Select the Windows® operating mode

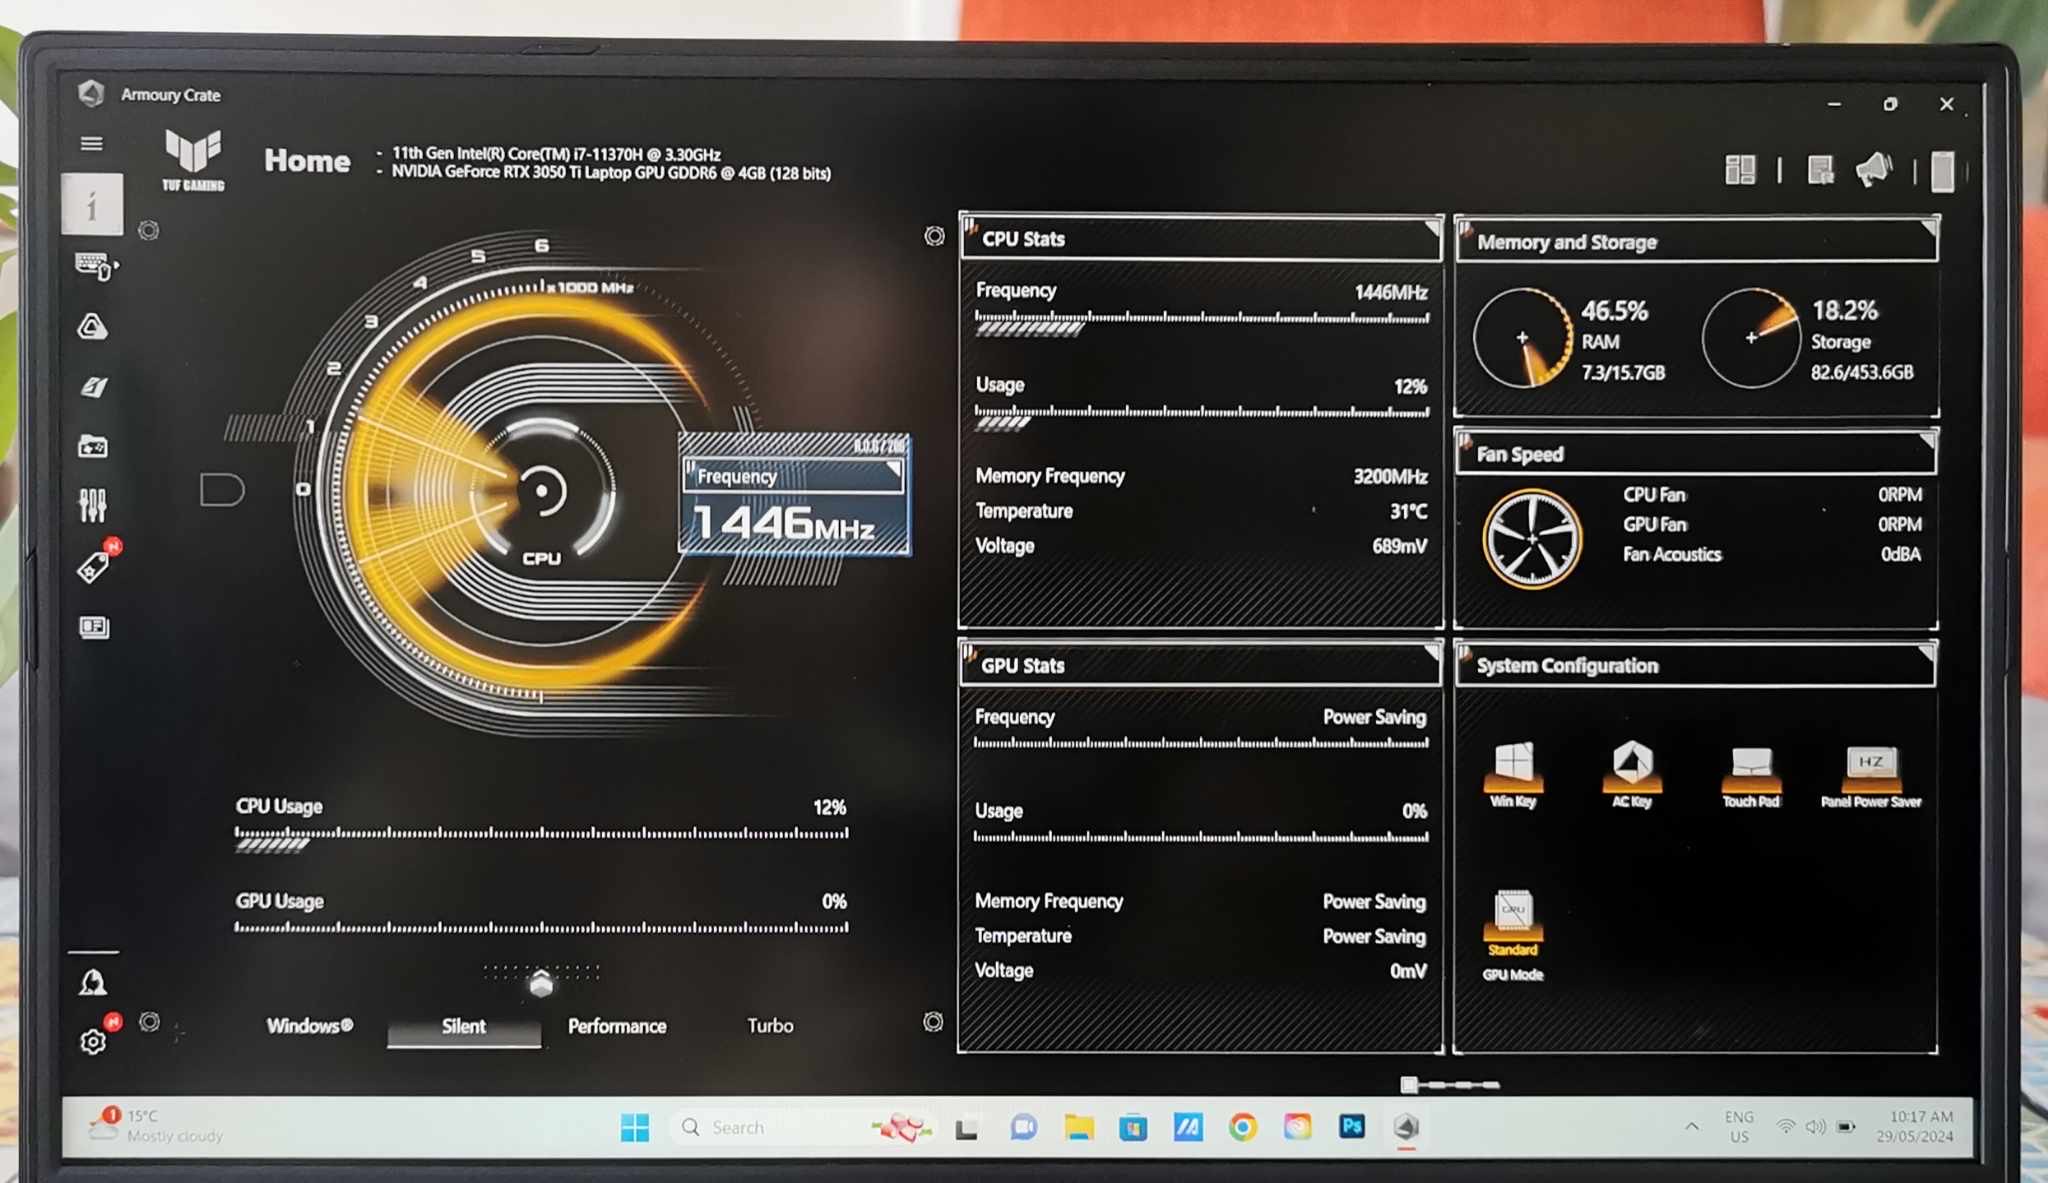[309, 1026]
